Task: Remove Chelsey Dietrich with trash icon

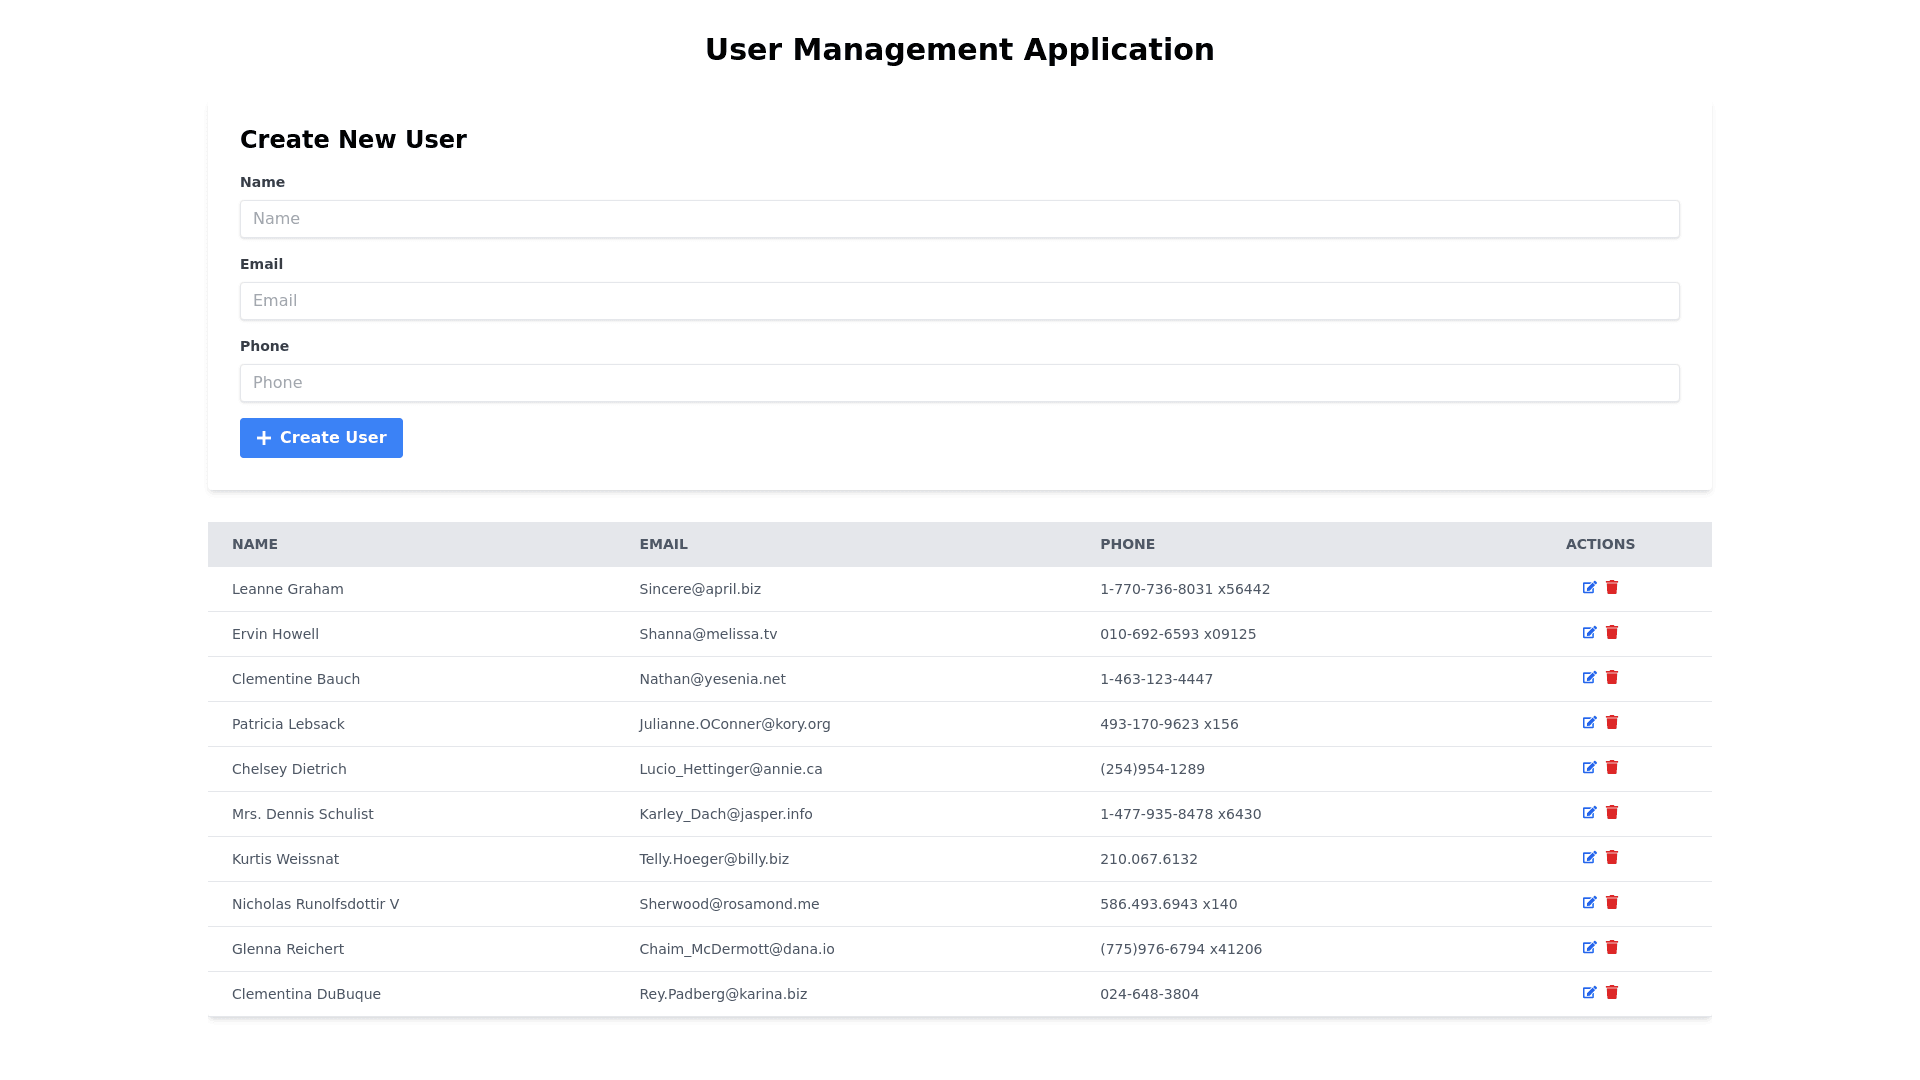Action: click(x=1612, y=768)
